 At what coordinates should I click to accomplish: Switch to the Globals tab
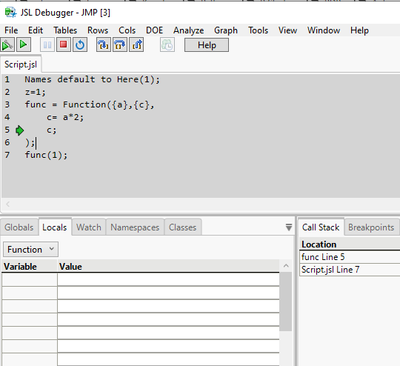(19, 227)
